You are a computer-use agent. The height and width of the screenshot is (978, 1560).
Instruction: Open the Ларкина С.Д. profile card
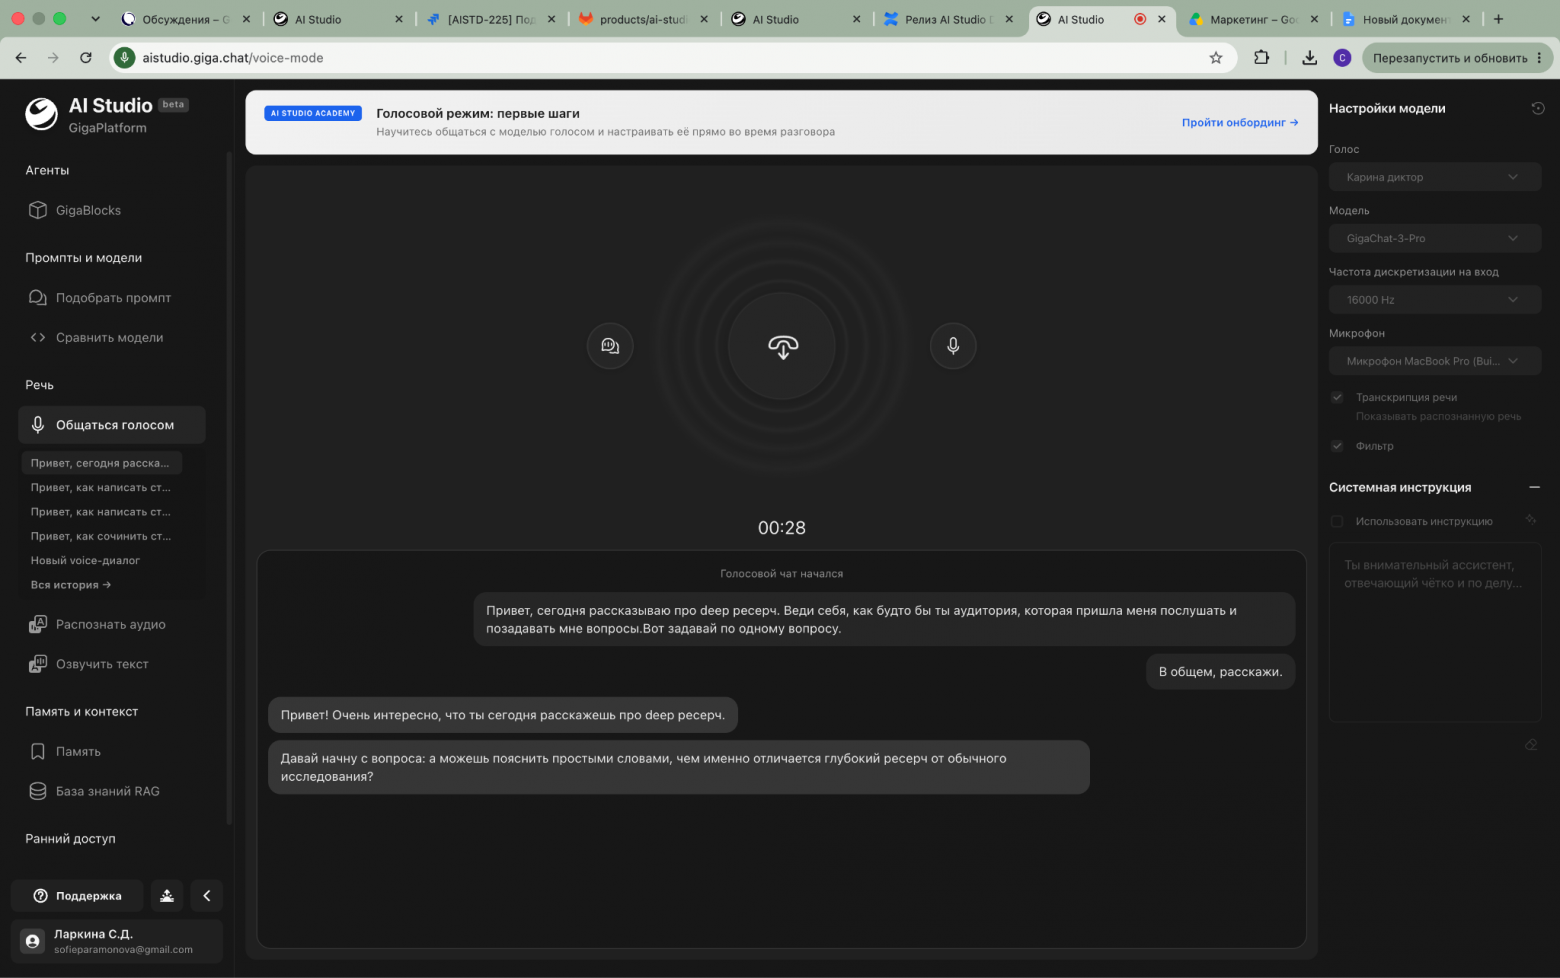pyautogui.click(x=117, y=941)
